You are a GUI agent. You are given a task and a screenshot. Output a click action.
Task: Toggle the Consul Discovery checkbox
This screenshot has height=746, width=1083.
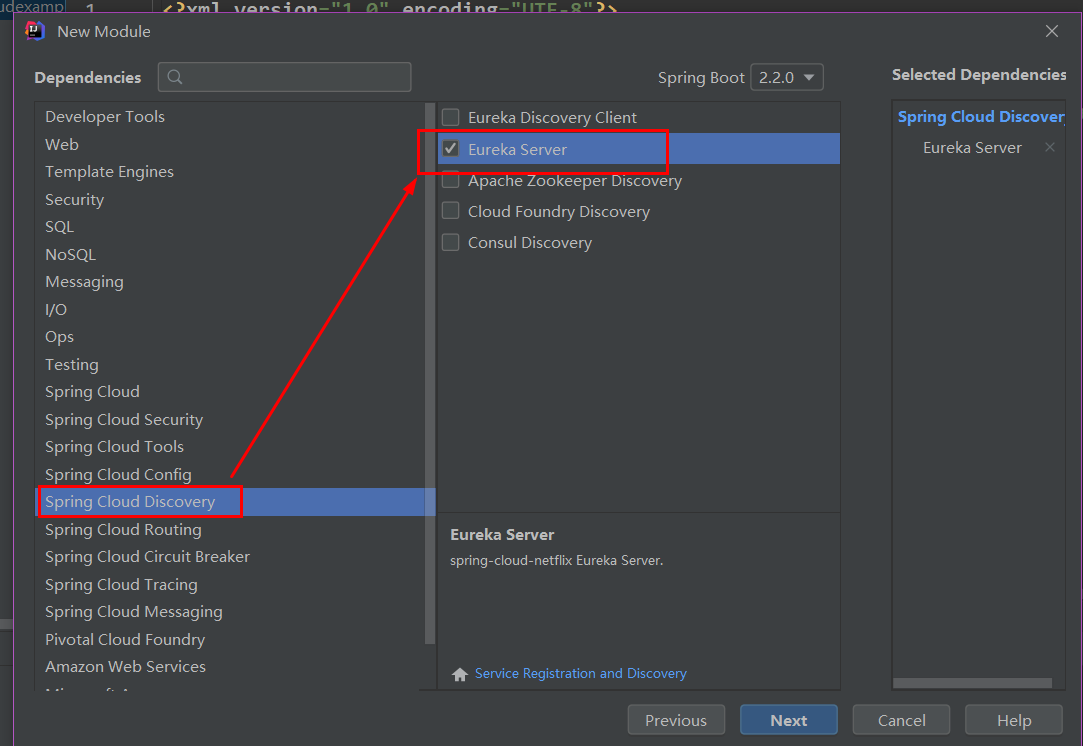pos(450,242)
